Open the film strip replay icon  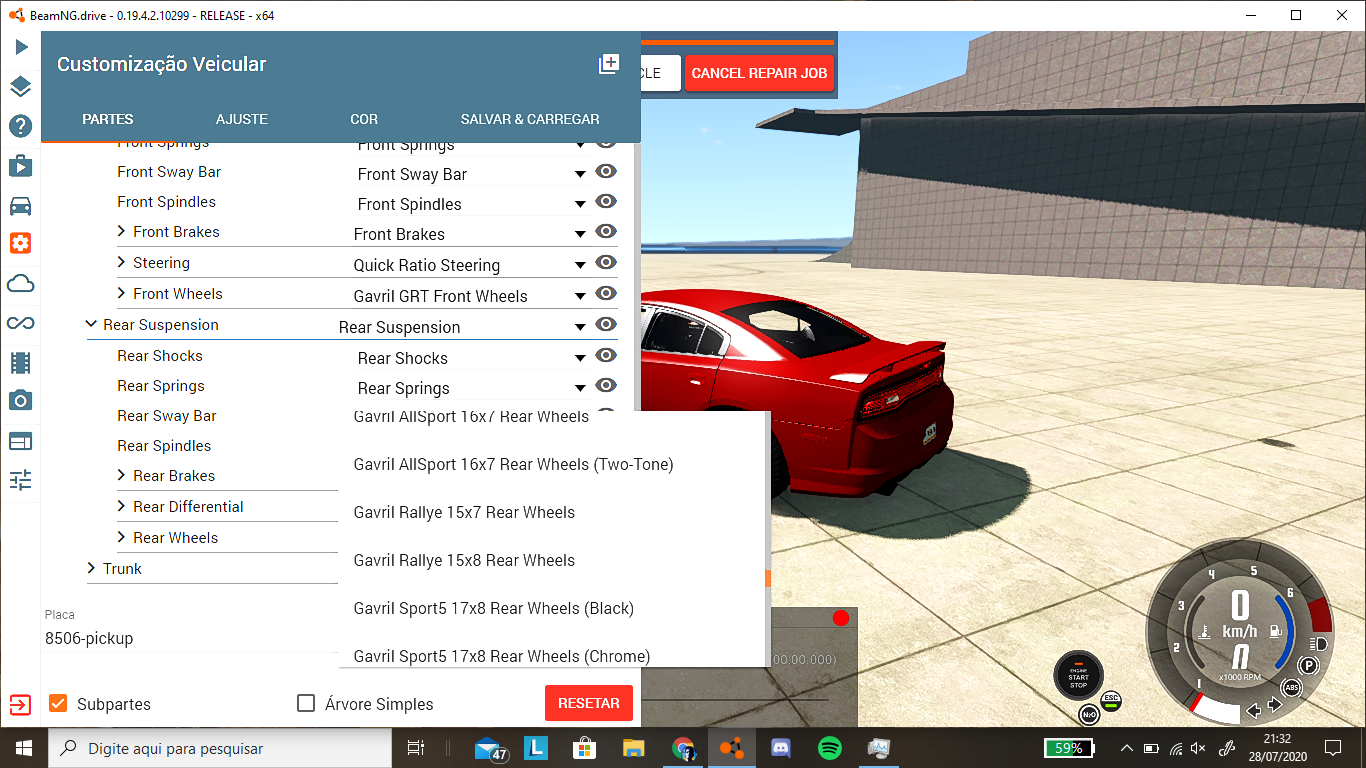tap(21, 362)
